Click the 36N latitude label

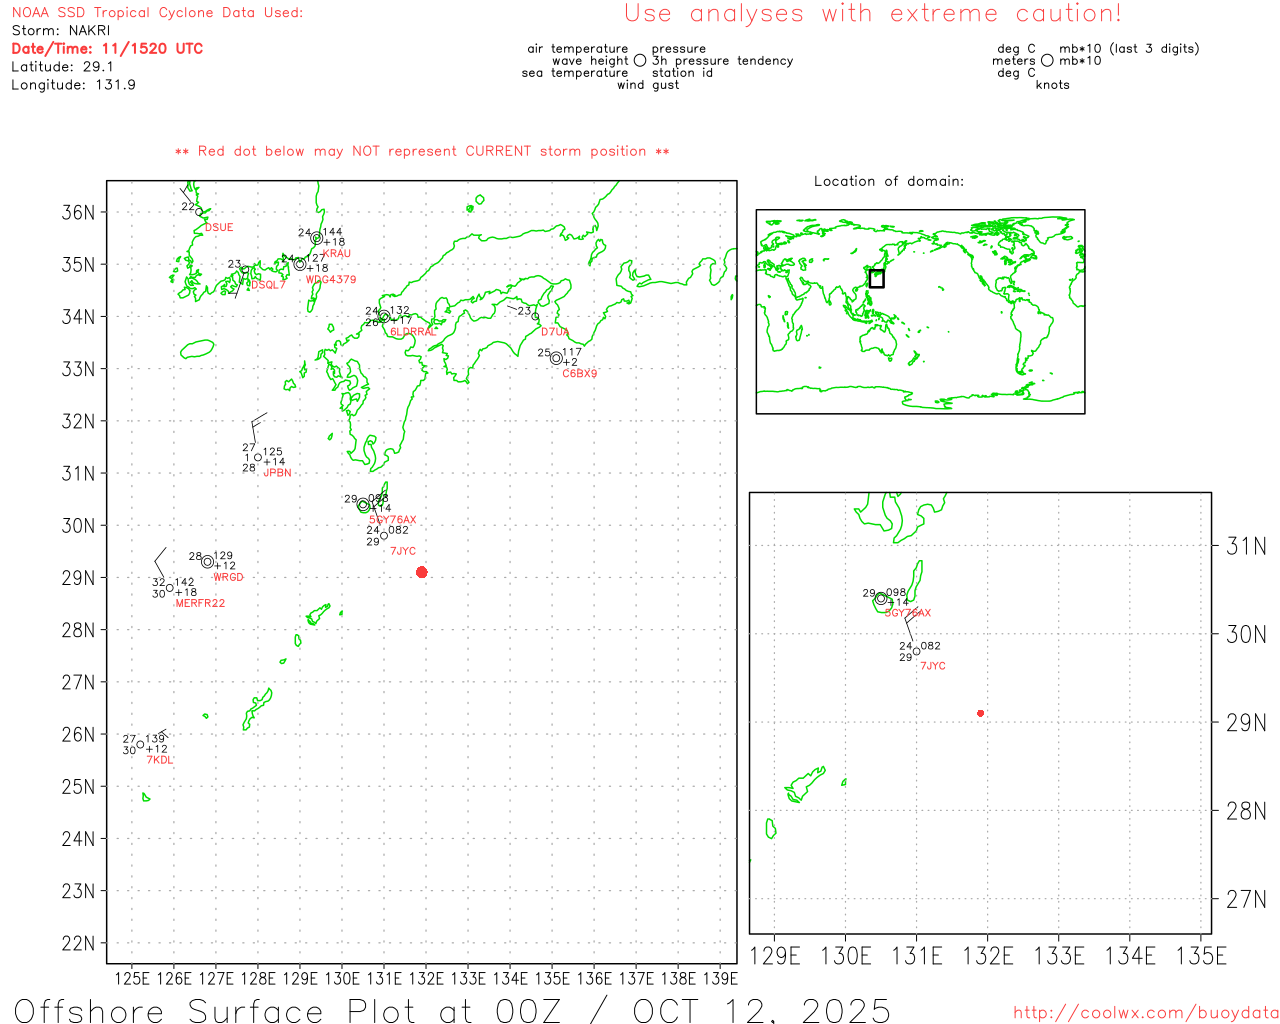click(78, 212)
